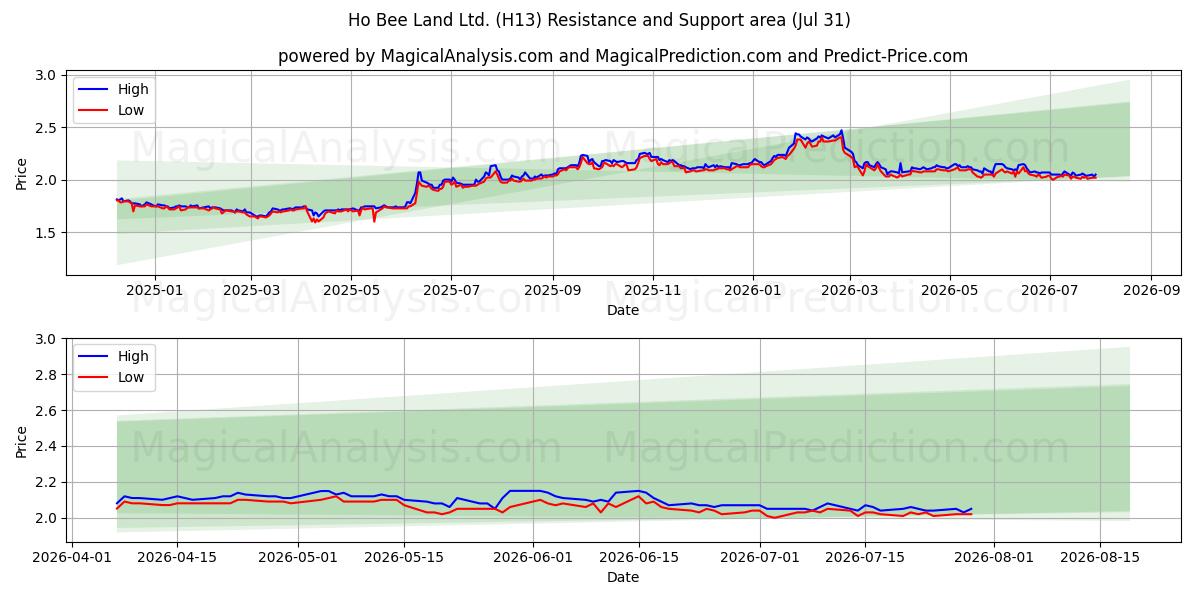The image size is (1200, 600).
Task: Click the '2.6' y-axis tick of bottom chart
Action: click(x=45, y=411)
